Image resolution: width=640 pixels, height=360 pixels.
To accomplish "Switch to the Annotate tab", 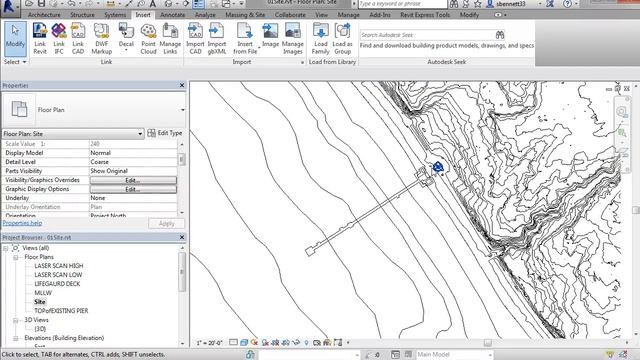I will coord(173,15).
